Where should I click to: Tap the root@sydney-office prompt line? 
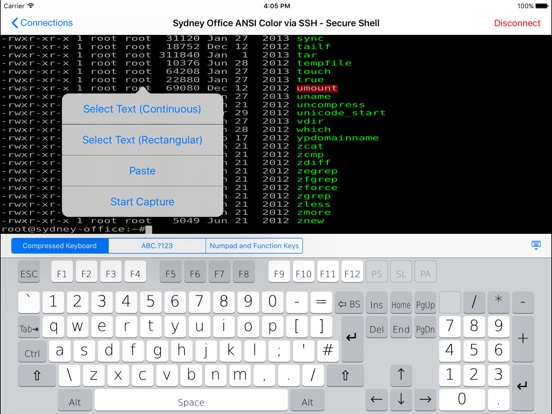pyautogui.click(x=76, y=230)
